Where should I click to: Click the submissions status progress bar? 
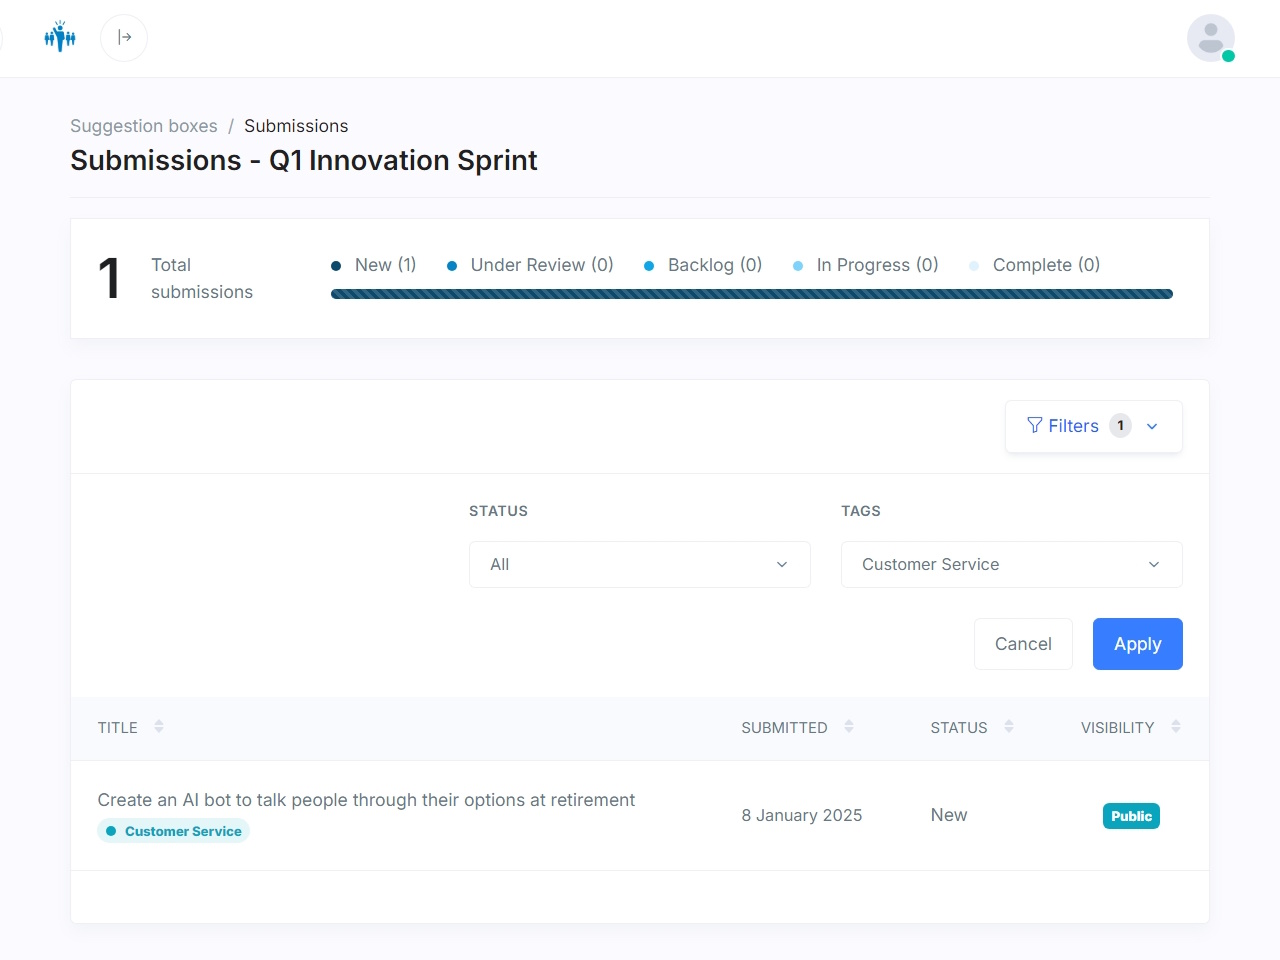[x=751, y=293]
